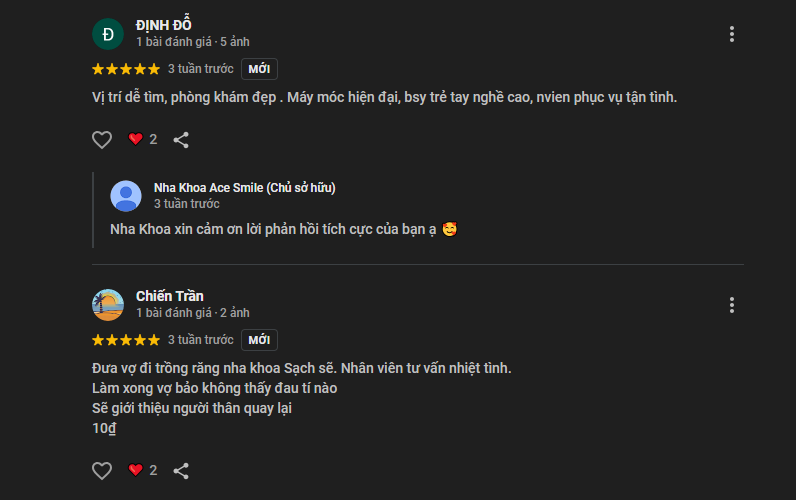Open more options for ĐỊNH ĐỖ's review

click(x=732, y=34)
